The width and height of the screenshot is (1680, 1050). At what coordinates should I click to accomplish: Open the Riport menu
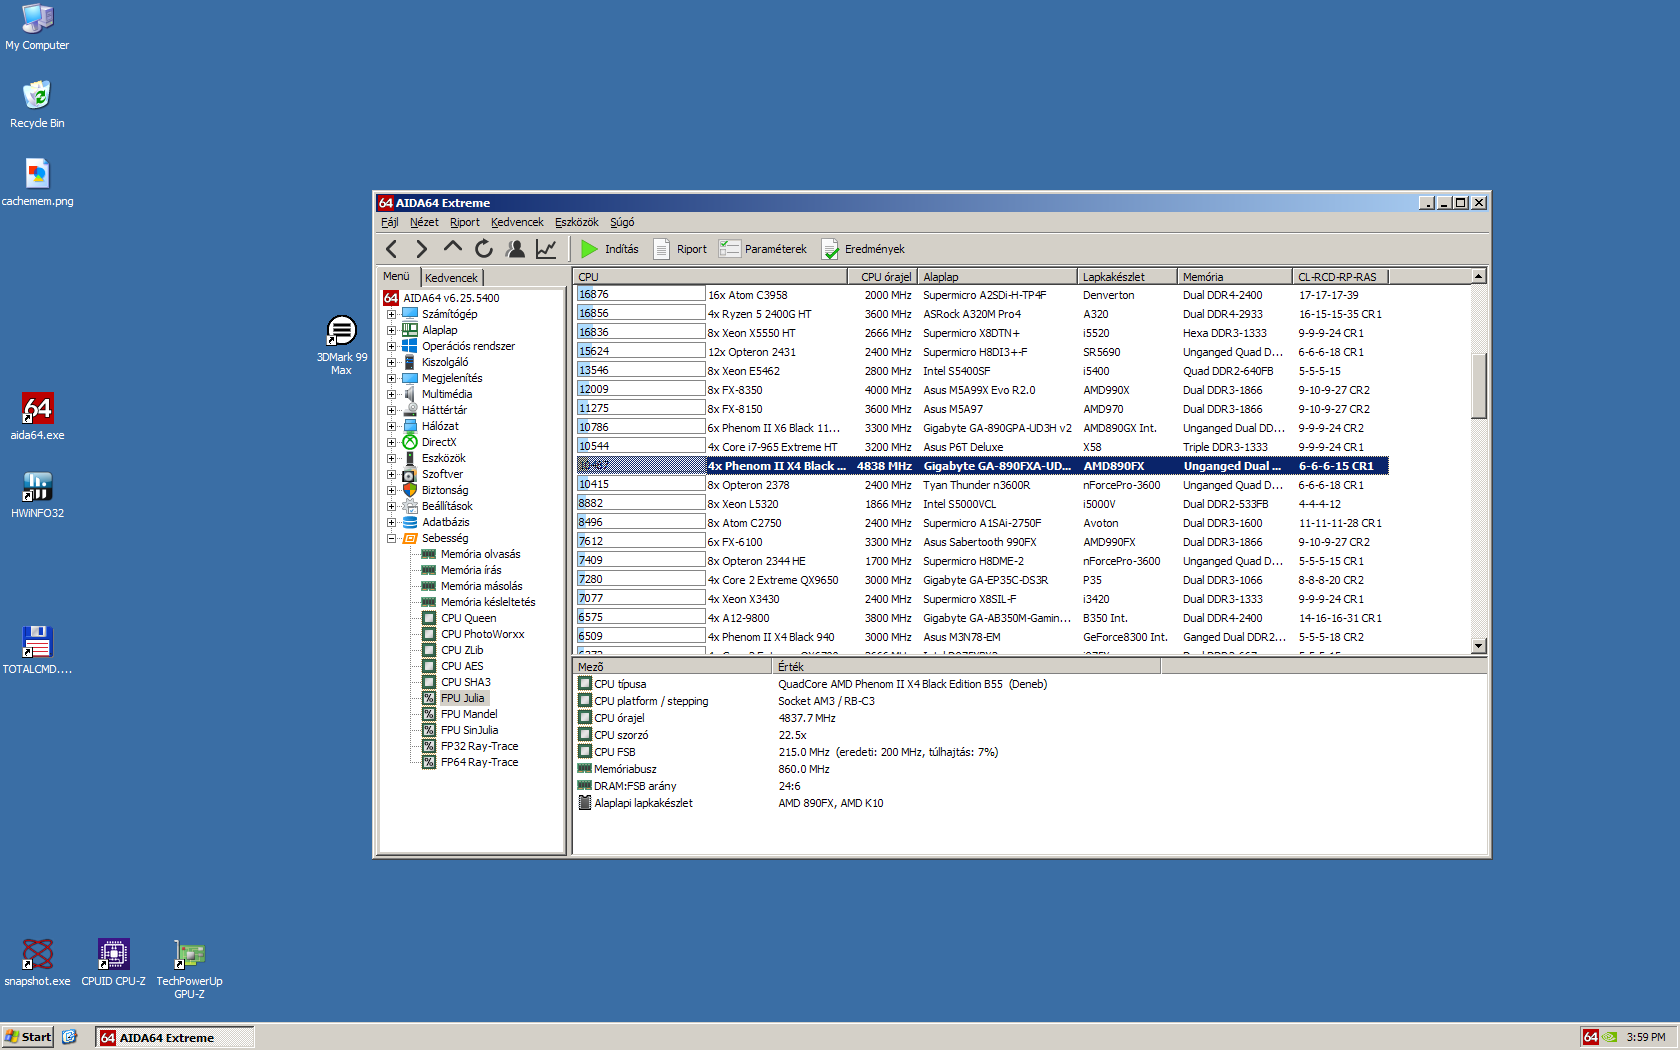pyautogui.click(x=465, y=222)
